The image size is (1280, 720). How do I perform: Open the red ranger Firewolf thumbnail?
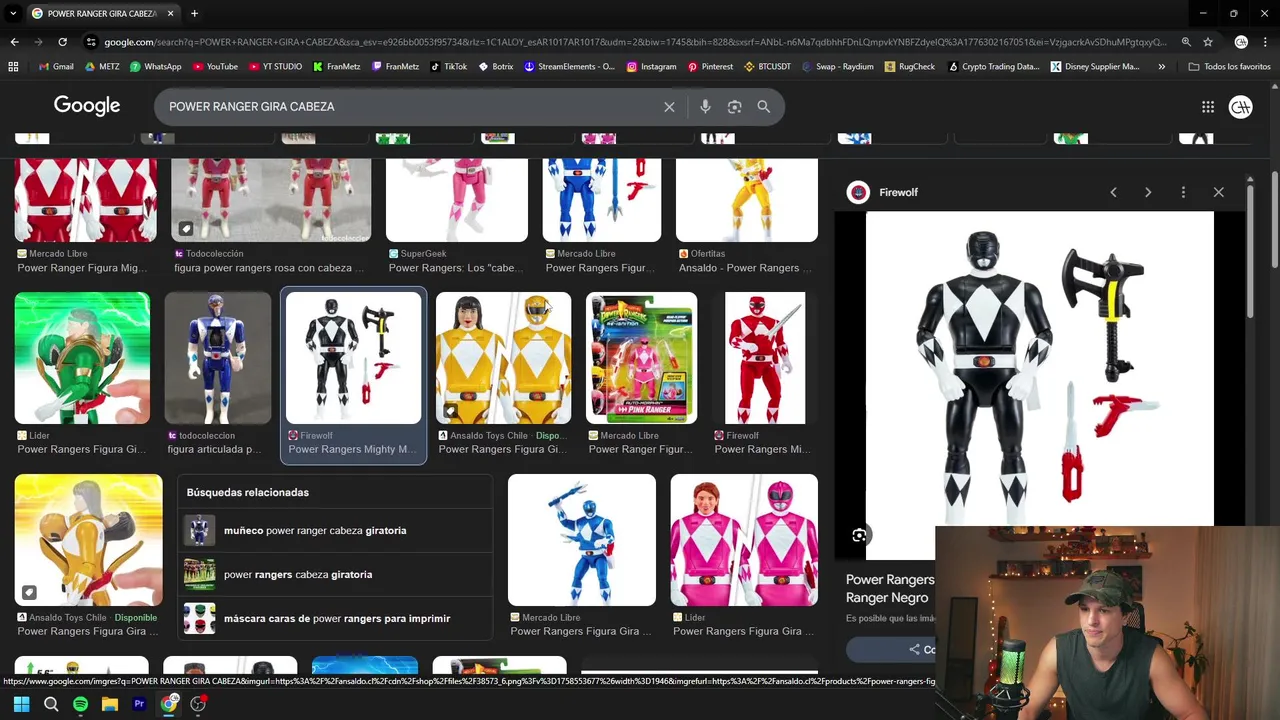tap(765, 358)
